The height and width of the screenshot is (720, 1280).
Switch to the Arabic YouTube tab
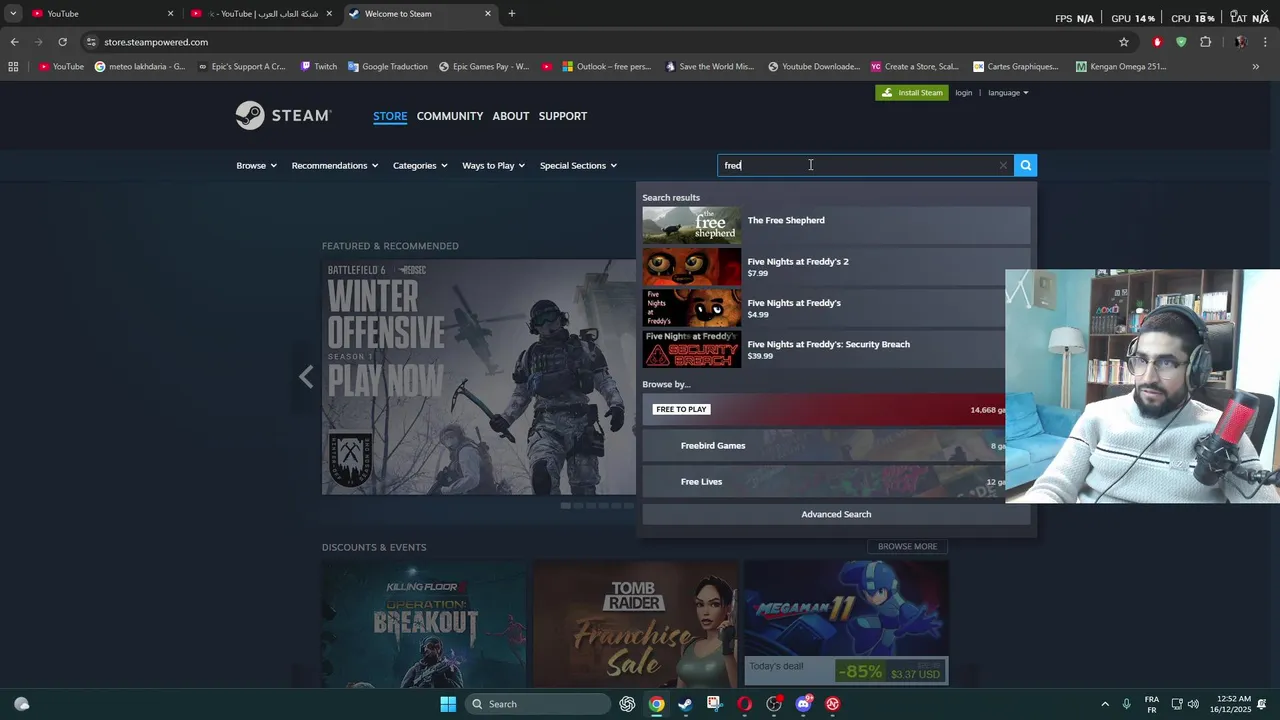(x=262, y=13)
